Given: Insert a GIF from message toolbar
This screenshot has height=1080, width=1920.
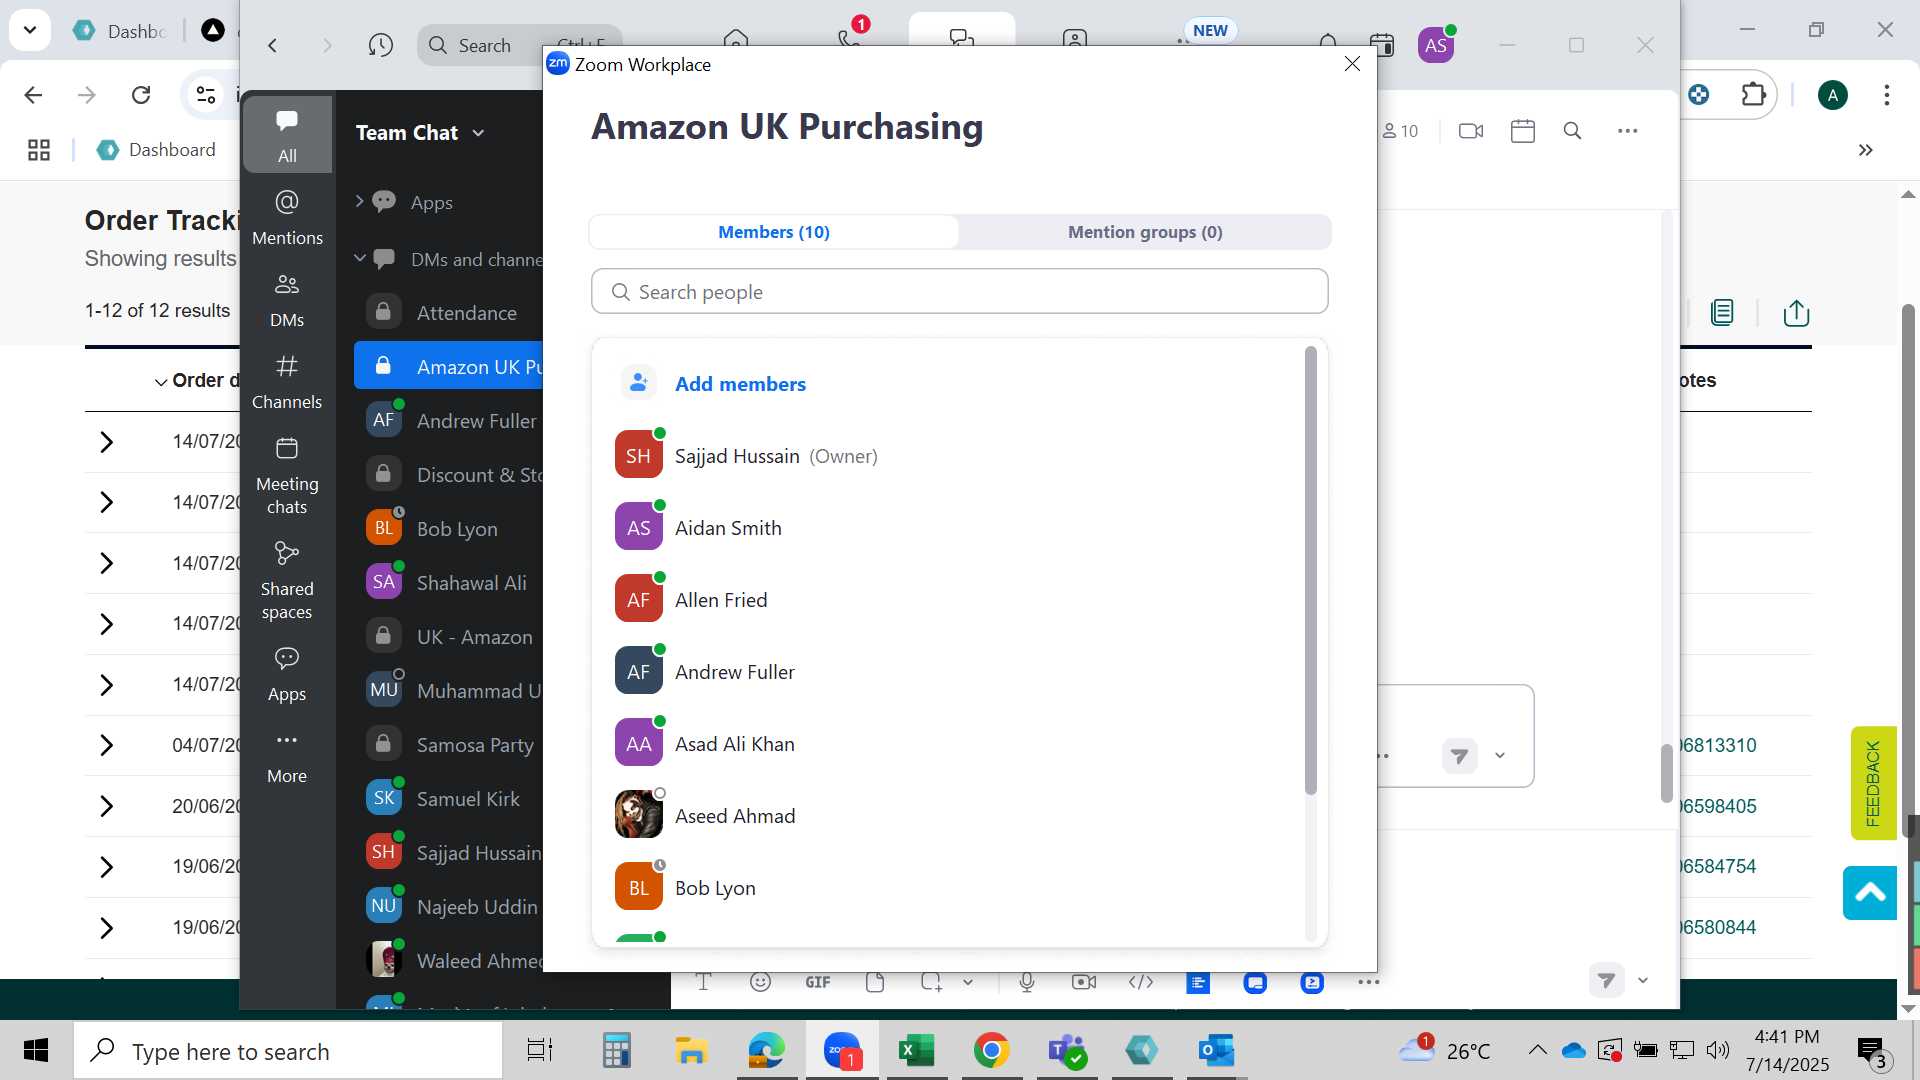Looking at the screenshot, I should pos(818,982).
